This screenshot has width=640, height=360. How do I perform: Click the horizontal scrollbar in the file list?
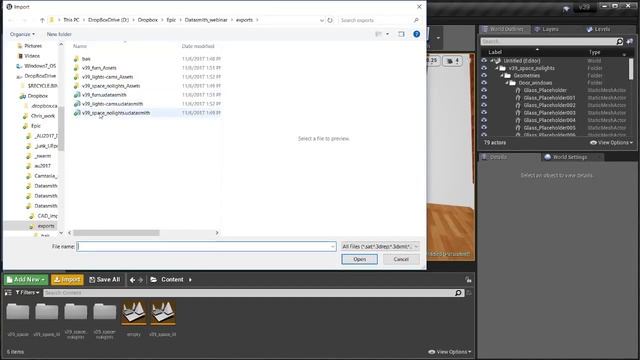coord(116,233)
